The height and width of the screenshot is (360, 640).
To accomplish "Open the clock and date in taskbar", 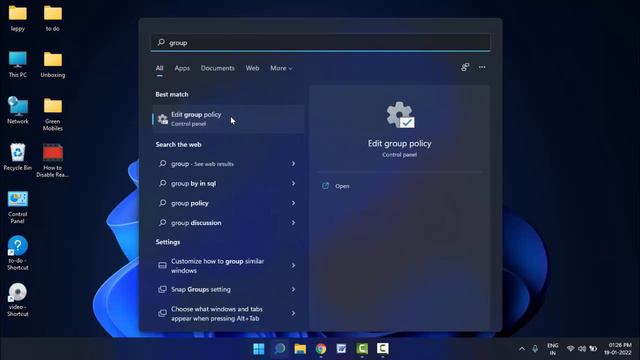I will pos(619,349).
